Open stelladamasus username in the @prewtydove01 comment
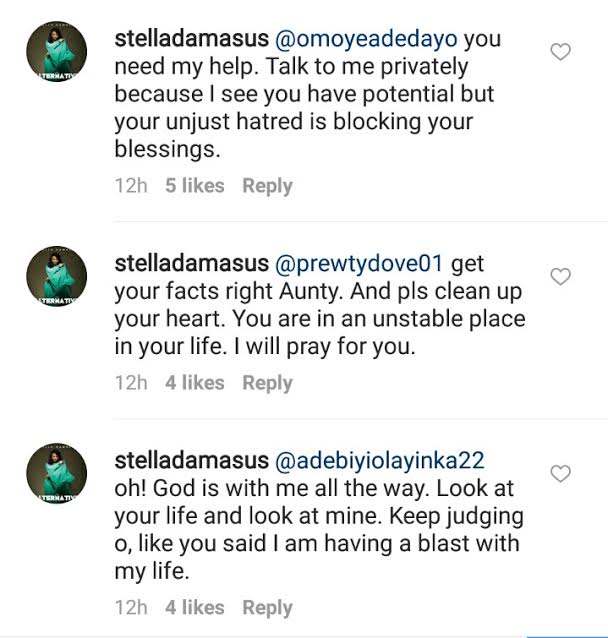This screenshot has height=638, width=608. point(191,265)
